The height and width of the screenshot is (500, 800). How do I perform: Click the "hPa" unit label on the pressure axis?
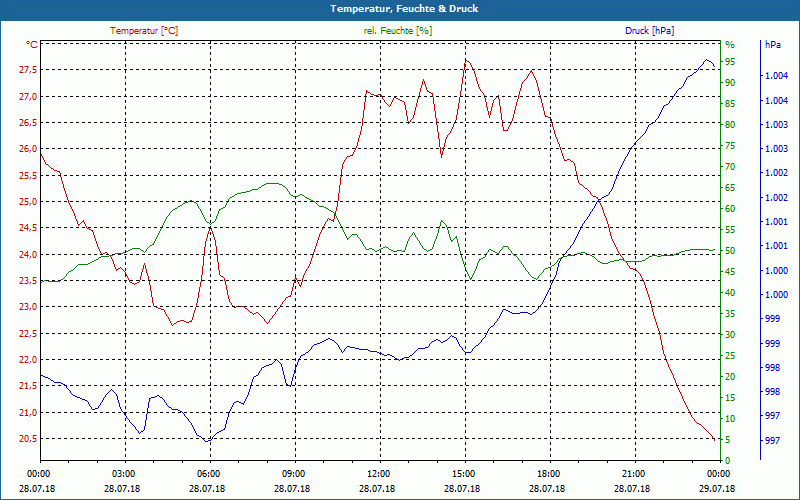(x=773, y=44)
